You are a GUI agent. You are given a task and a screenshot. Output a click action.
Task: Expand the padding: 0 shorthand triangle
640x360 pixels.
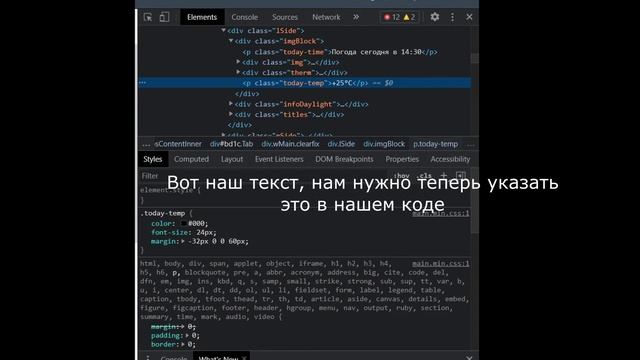(x=187, y=336)
